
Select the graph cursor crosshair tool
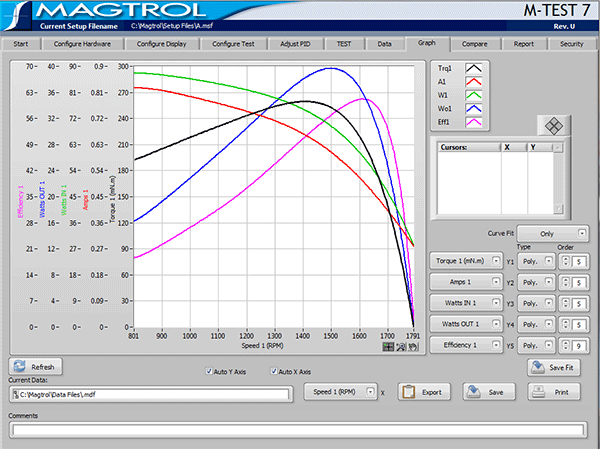[388, 346]
